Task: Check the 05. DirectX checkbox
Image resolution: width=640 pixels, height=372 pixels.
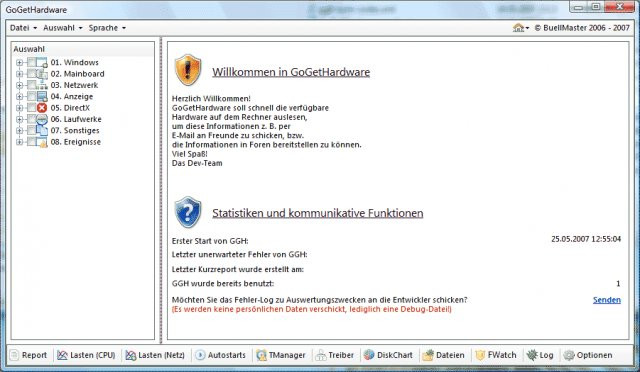Action: [31, 108]
